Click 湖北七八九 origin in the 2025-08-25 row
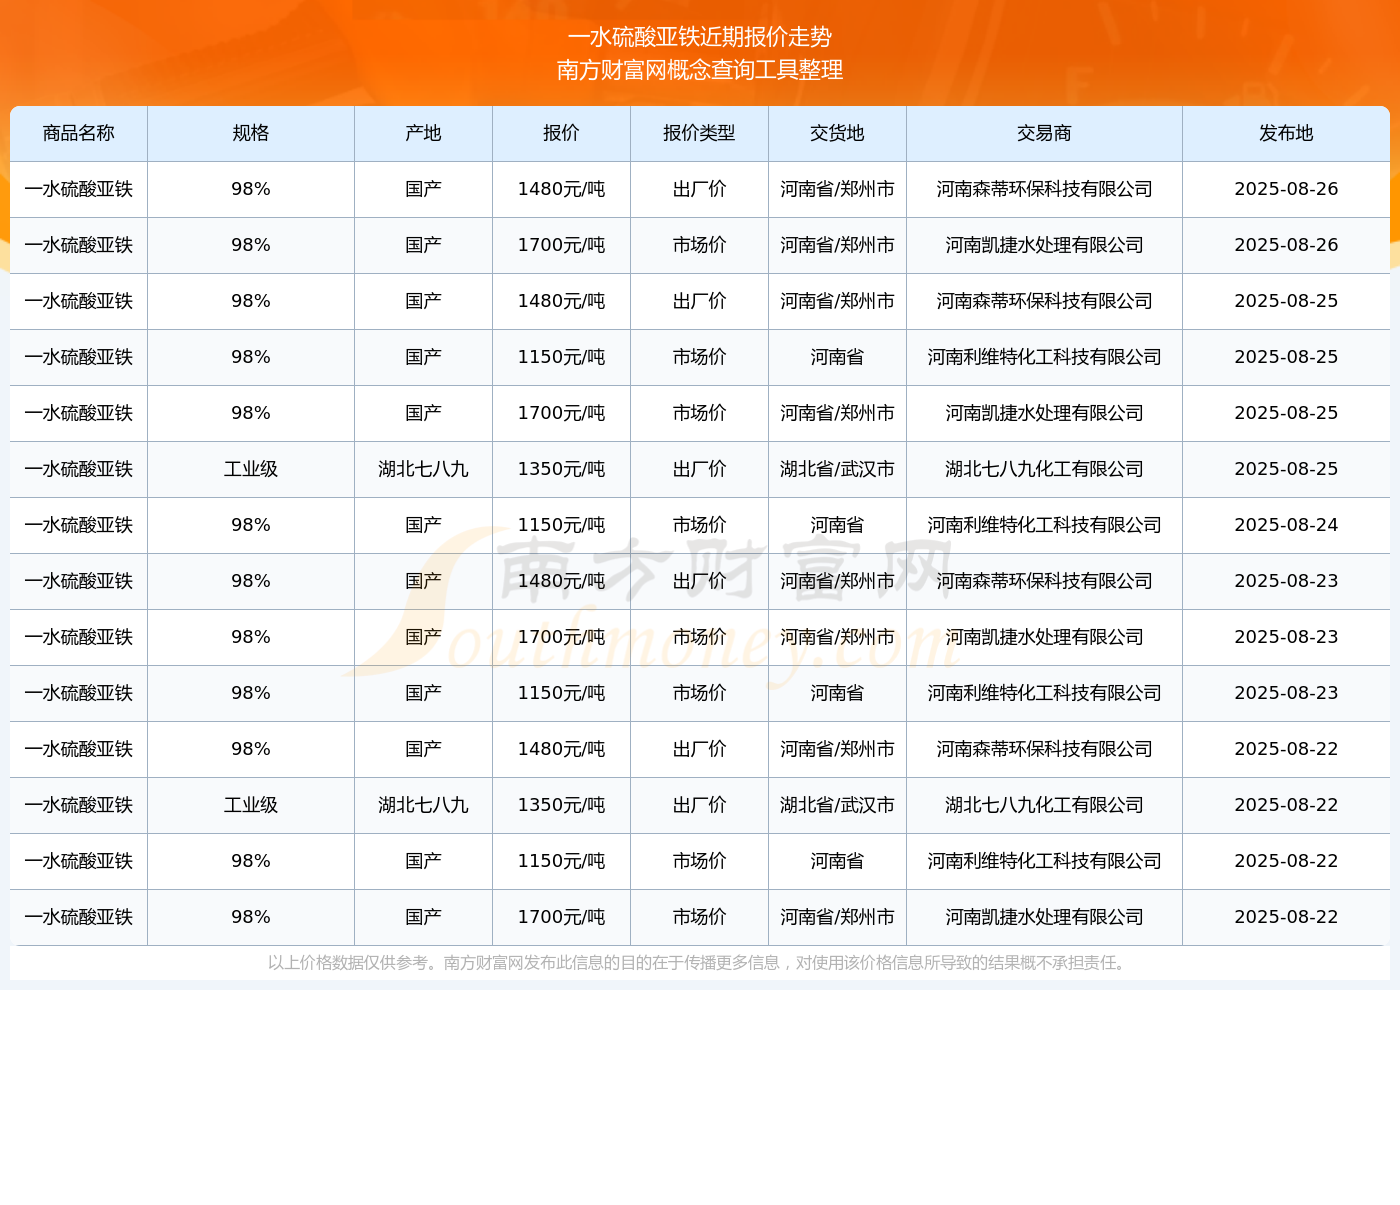Screen dimensions: 1400x1205 click(x=423, y=469)
